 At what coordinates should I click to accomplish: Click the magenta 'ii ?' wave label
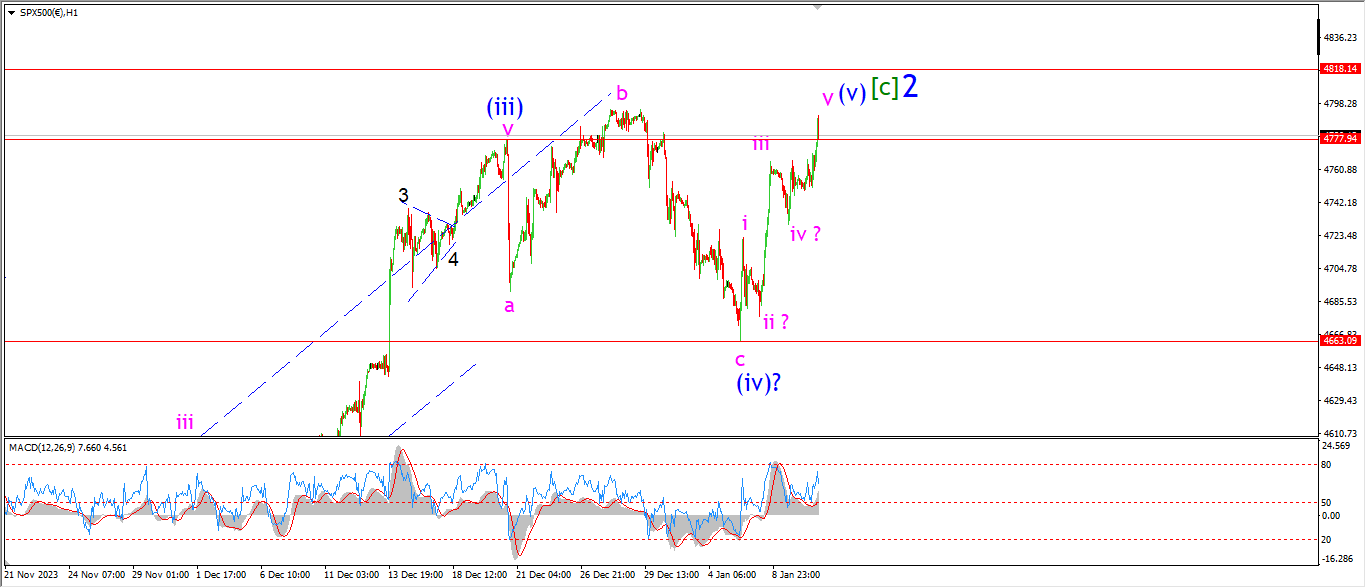[x=777, y=321]
